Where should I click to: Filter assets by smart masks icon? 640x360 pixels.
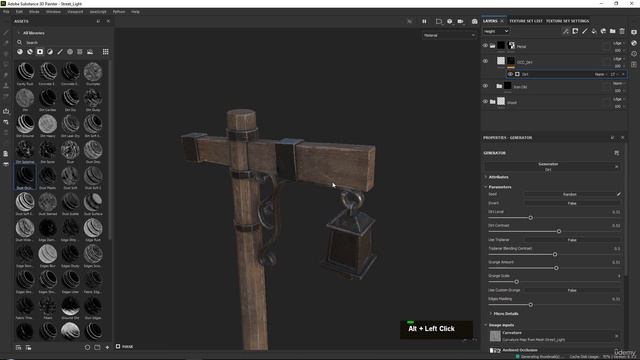point(40,52)
